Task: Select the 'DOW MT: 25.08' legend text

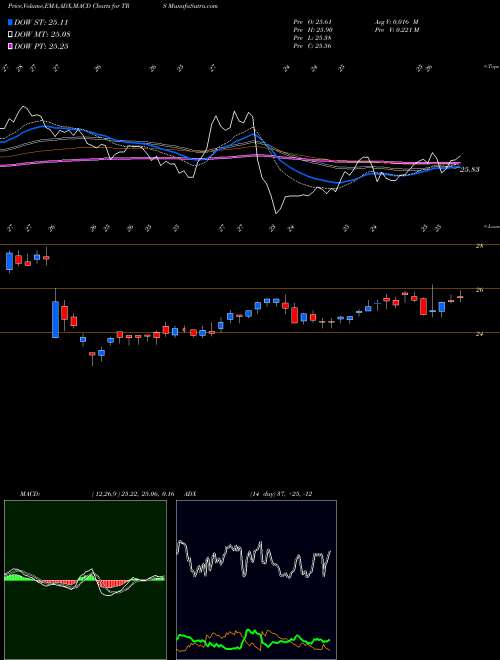Action: 43,35
